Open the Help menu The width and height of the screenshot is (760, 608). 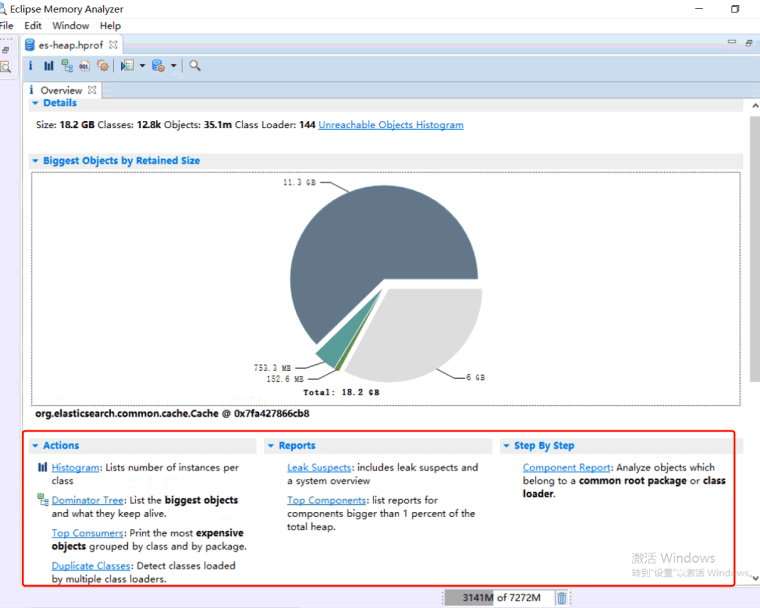110,26
